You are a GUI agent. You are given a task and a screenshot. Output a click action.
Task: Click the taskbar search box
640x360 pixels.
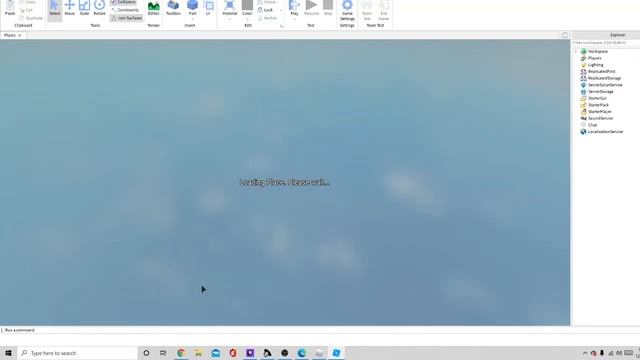(78, 353)
